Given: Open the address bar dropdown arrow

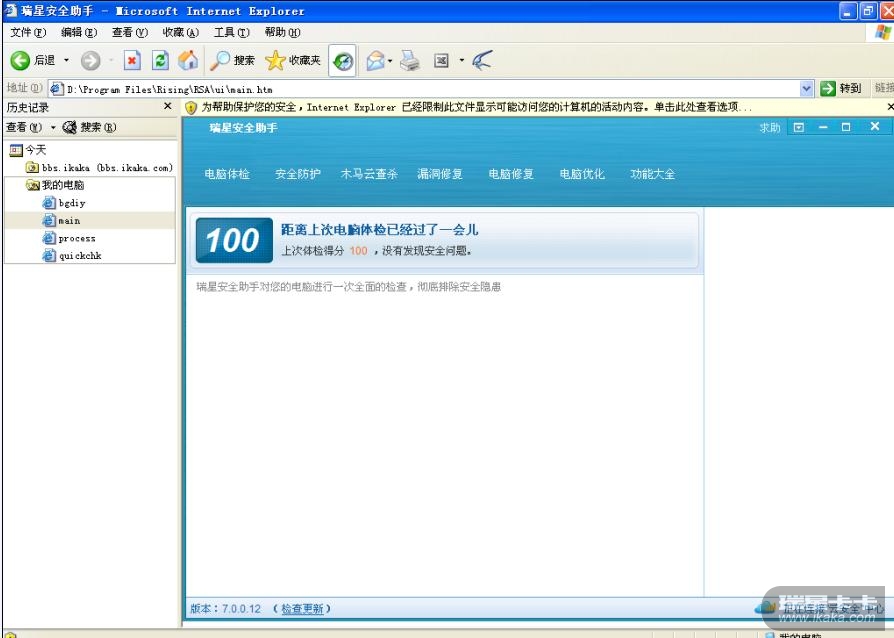Looking at the screenshot, I should click(807, 88).
